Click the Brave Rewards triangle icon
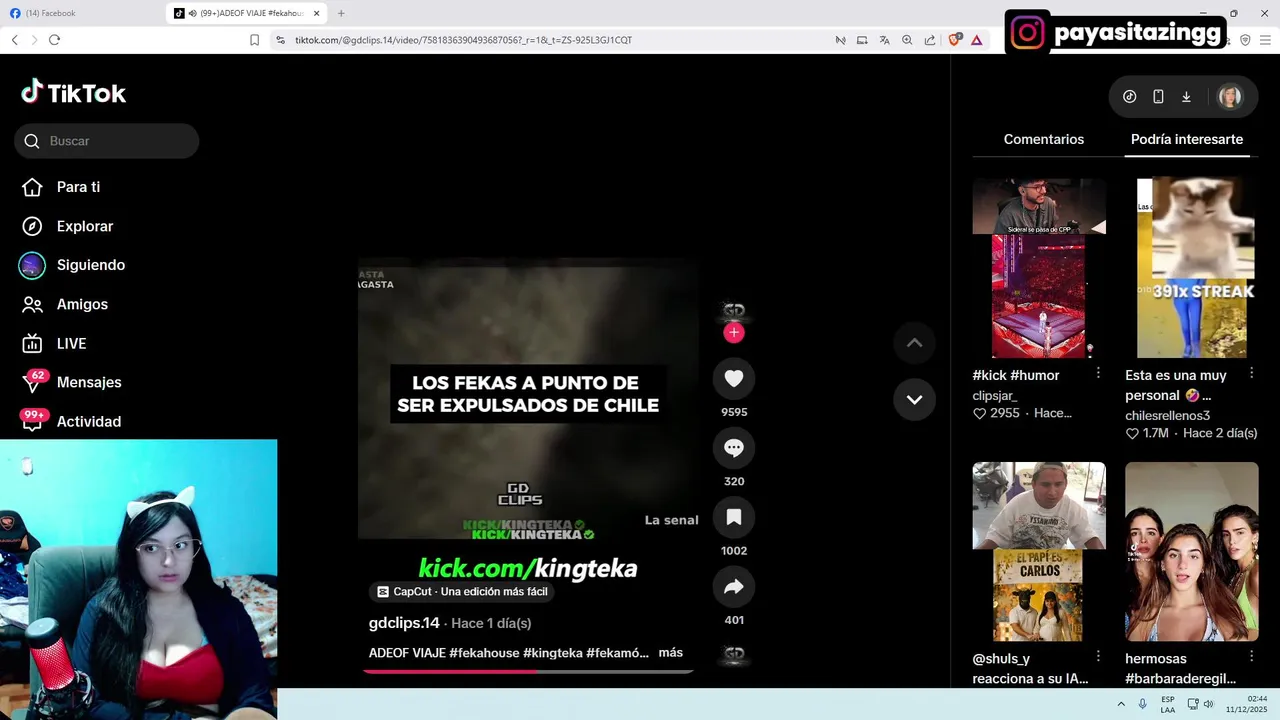 [x=976, y=40]
